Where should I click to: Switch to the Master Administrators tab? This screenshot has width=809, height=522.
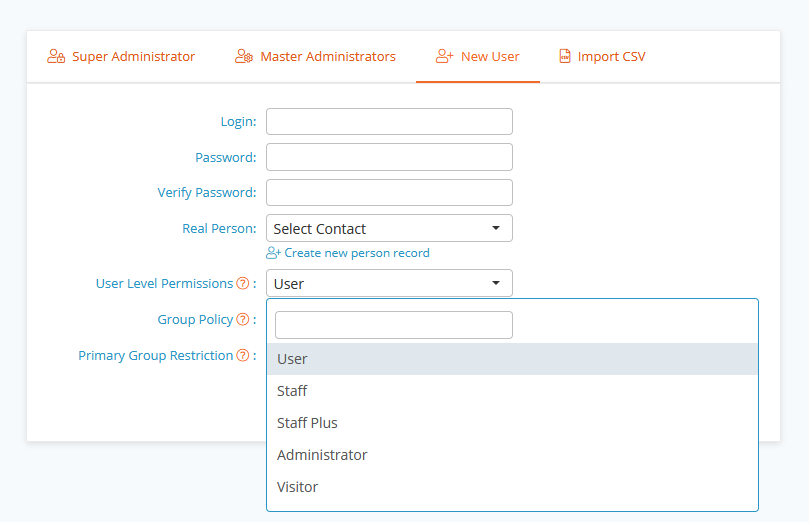(x=315, y=56)
